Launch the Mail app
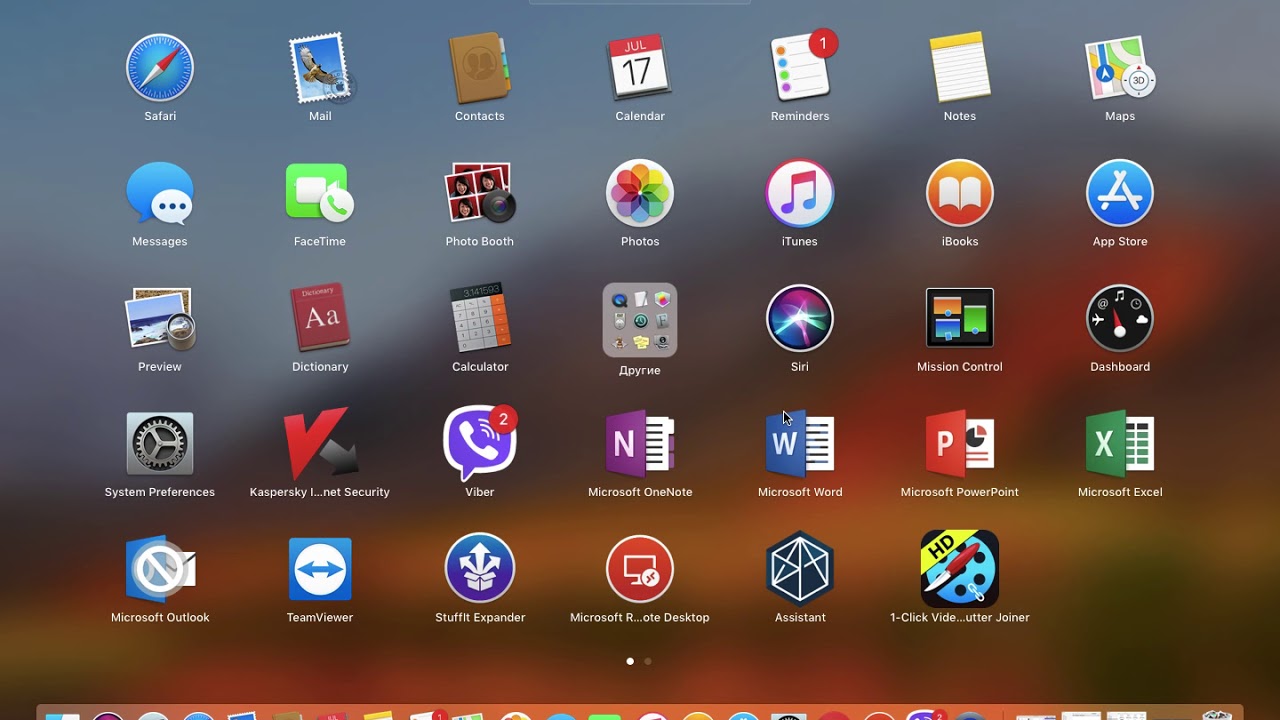The image size is (1280, 720). point(320,69)
